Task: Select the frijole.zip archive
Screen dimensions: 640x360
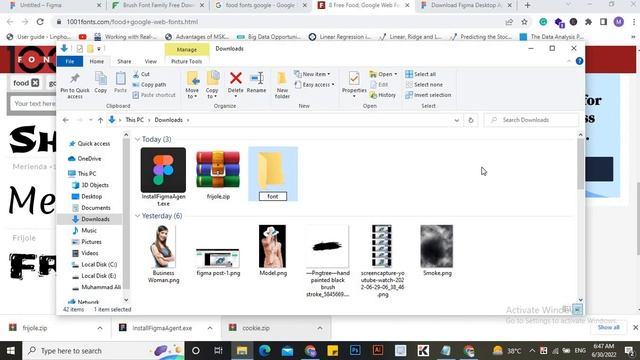Action: point(218,174)
